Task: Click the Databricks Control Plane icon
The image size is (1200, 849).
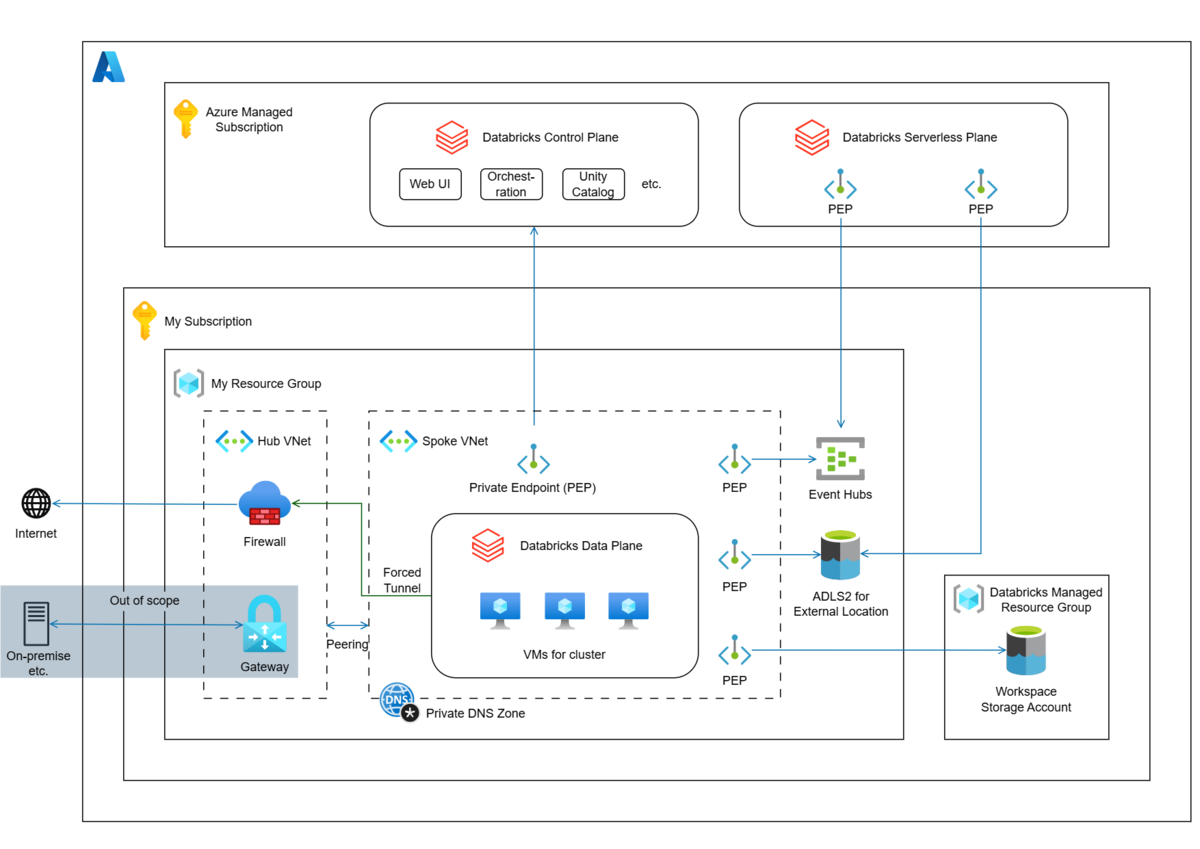Action: pos(451,137)
